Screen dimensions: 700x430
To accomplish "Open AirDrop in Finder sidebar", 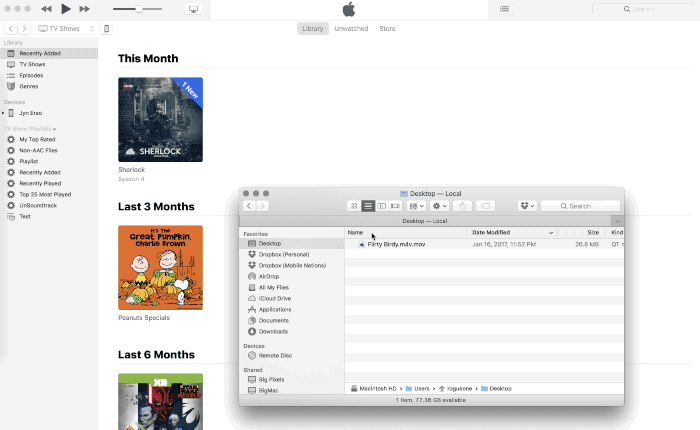I will tap(292, 276).
